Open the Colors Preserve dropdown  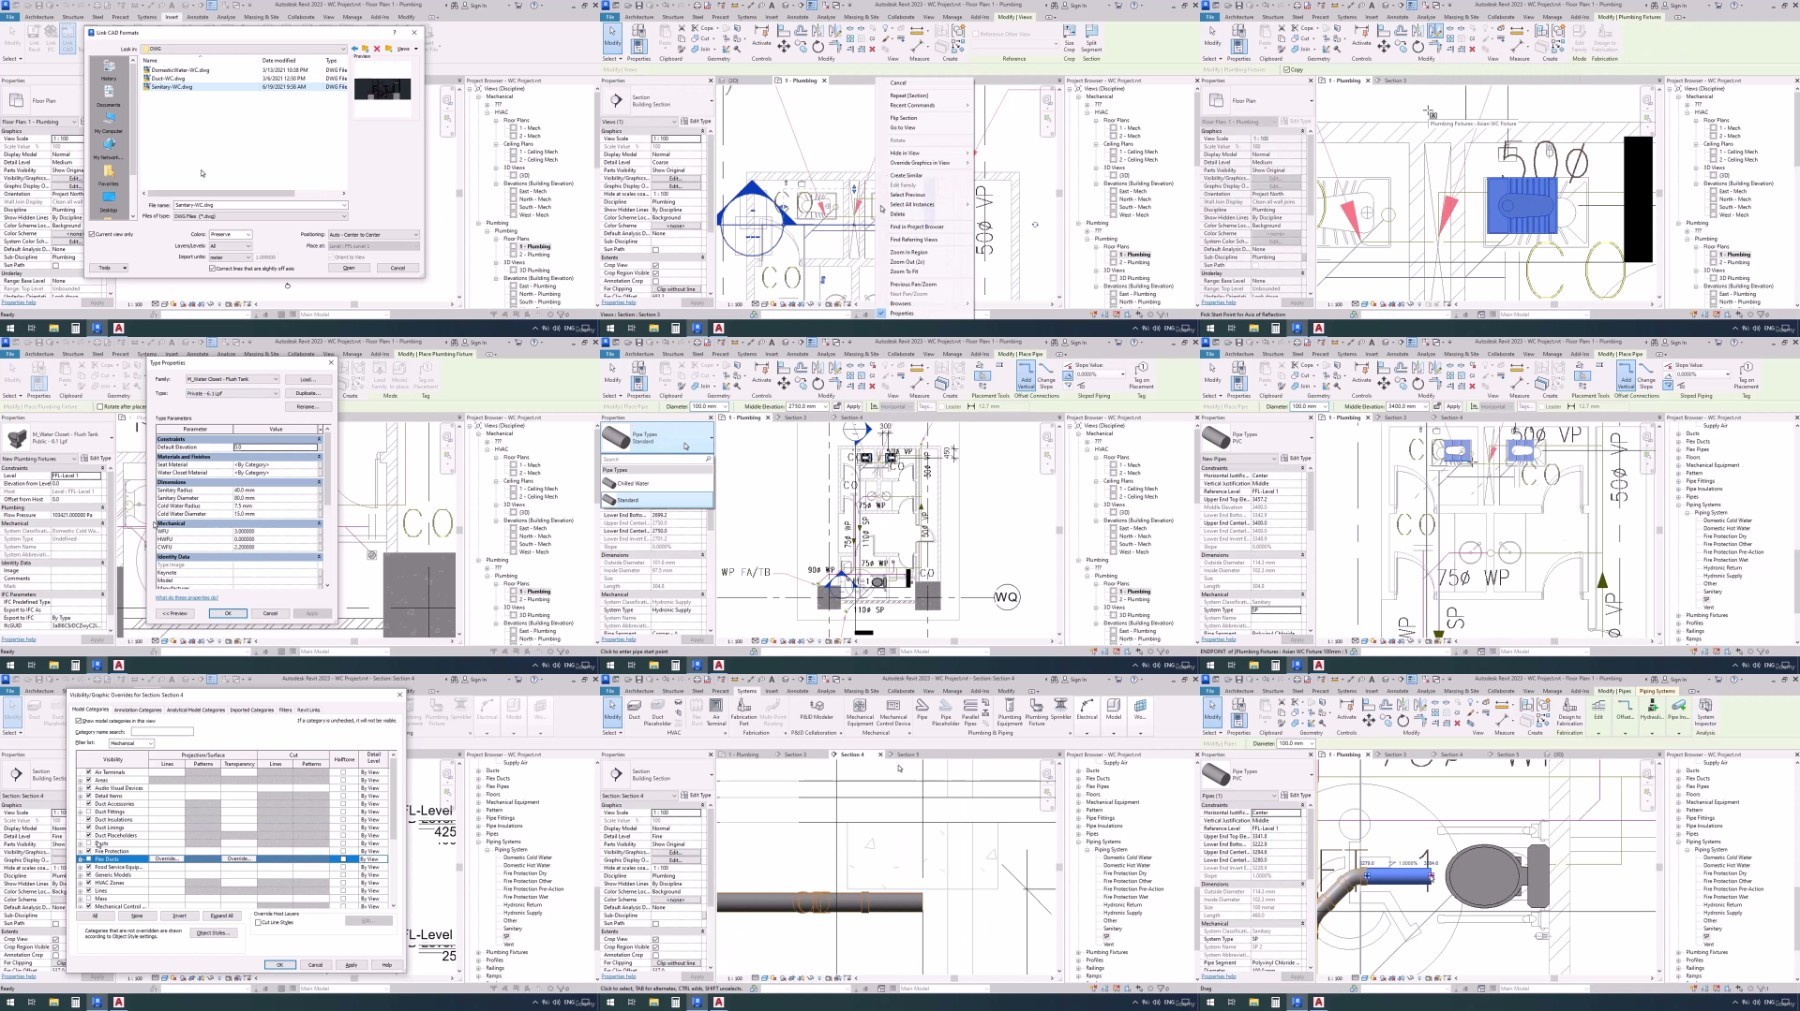(x=231, y=234)
